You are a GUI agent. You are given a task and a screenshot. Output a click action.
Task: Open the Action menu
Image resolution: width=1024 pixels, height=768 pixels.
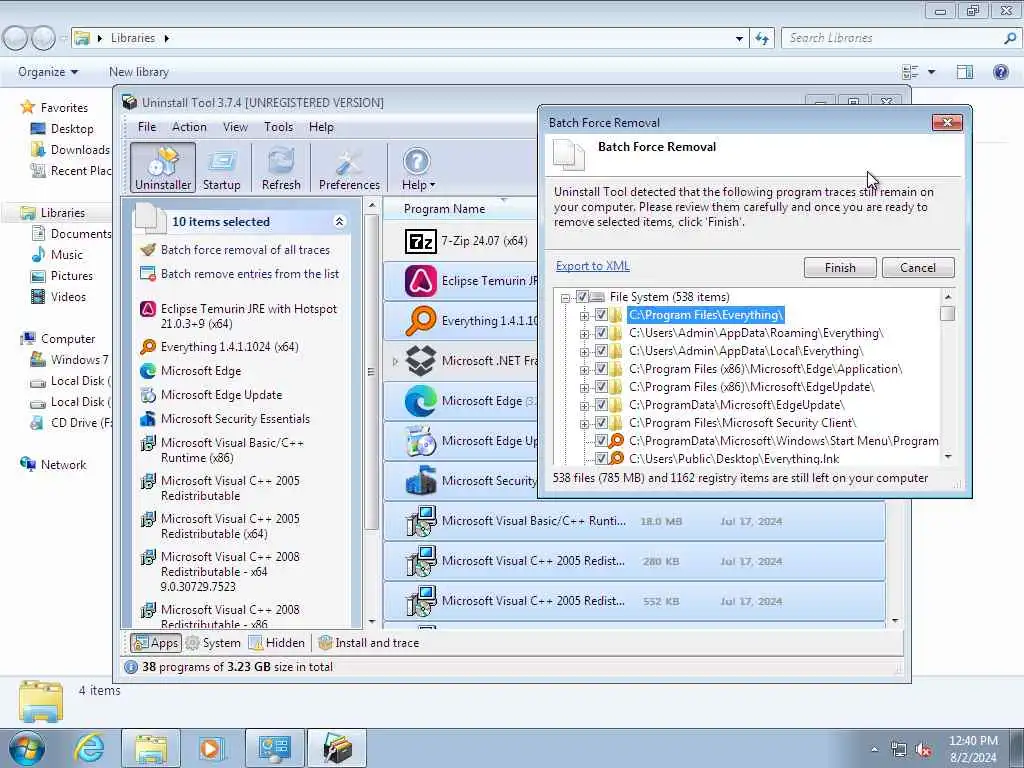189,127
